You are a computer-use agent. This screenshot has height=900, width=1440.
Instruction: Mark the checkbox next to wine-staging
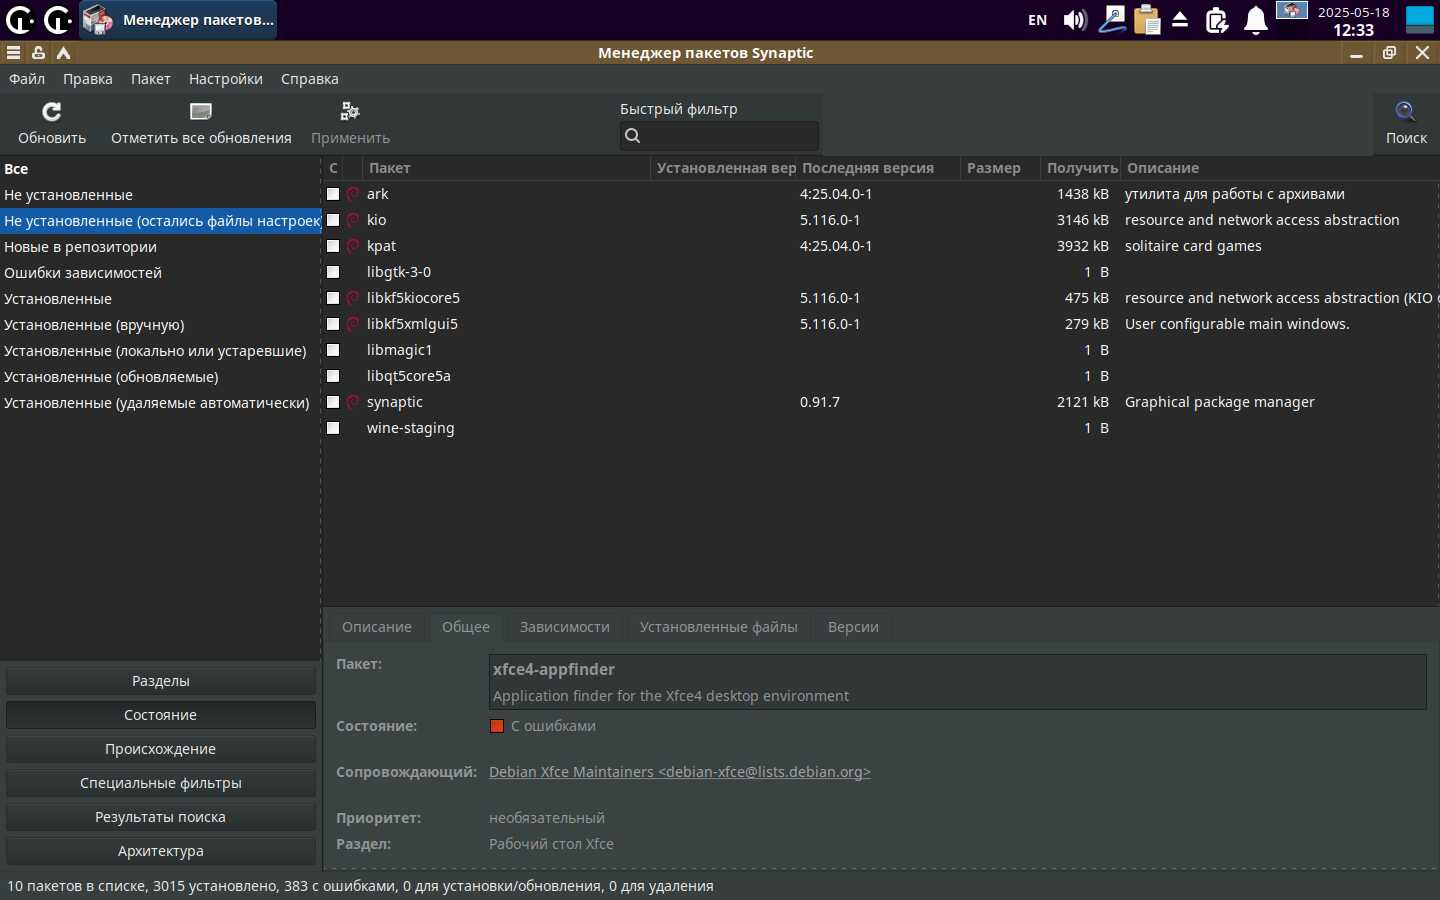click(334, 428)
